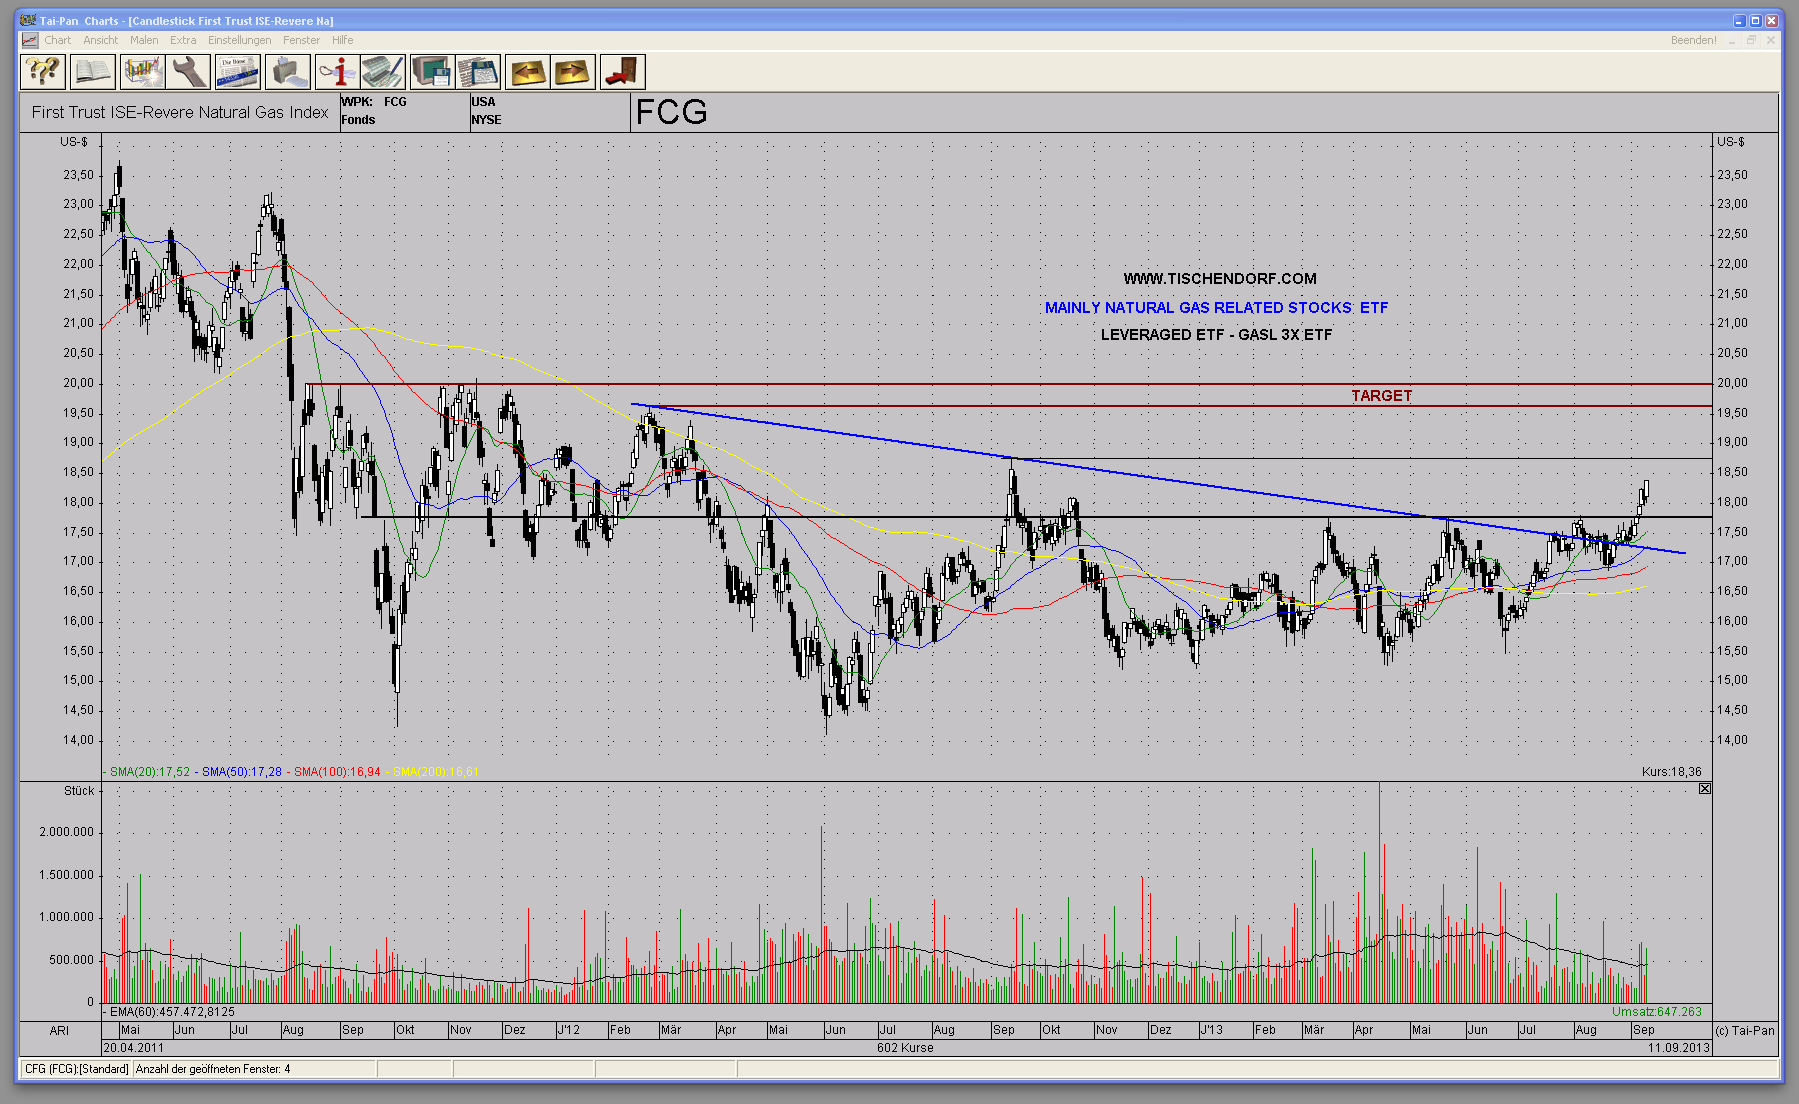Click the monitor with floppy disk icon
This screenshot has width=1799, height=1104.
click(x=432, y=72)
